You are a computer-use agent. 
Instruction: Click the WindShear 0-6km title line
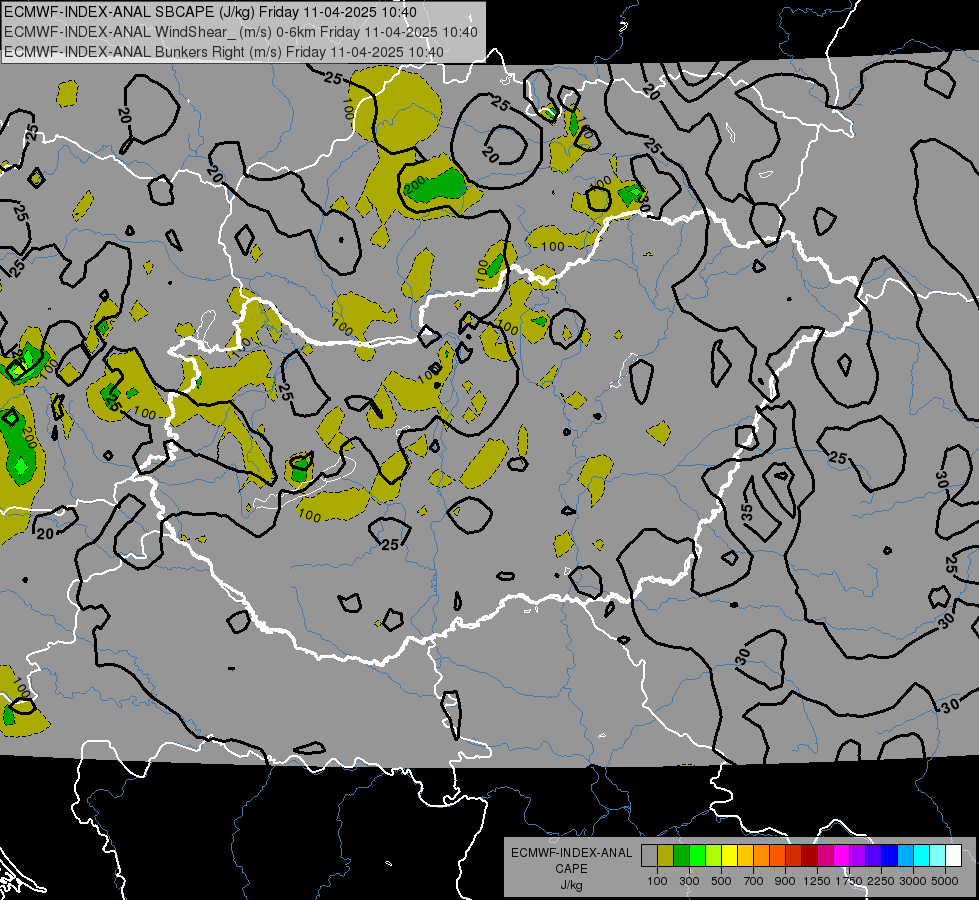click(x=240, y=32)
